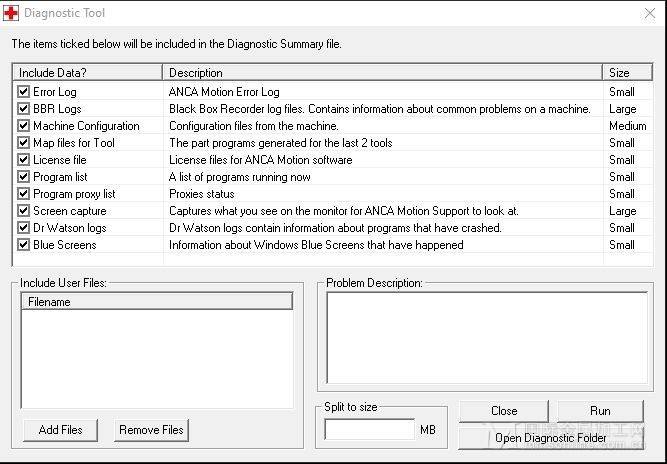Click the 'Dr Watson logs' row label
This screenshot has width=667, height=464.
tap(70, 228)
